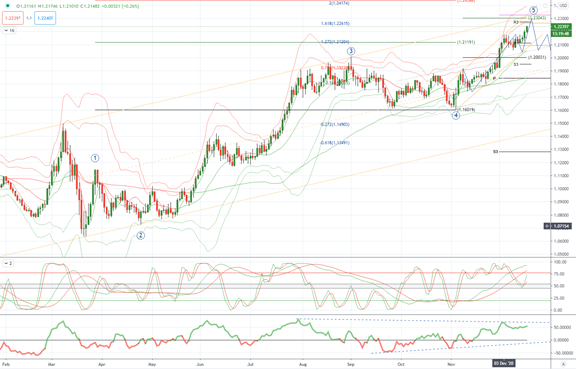Click the Aug label on time axis
The width and height of the screenshot is (576, 369).
tap(303, 364)
